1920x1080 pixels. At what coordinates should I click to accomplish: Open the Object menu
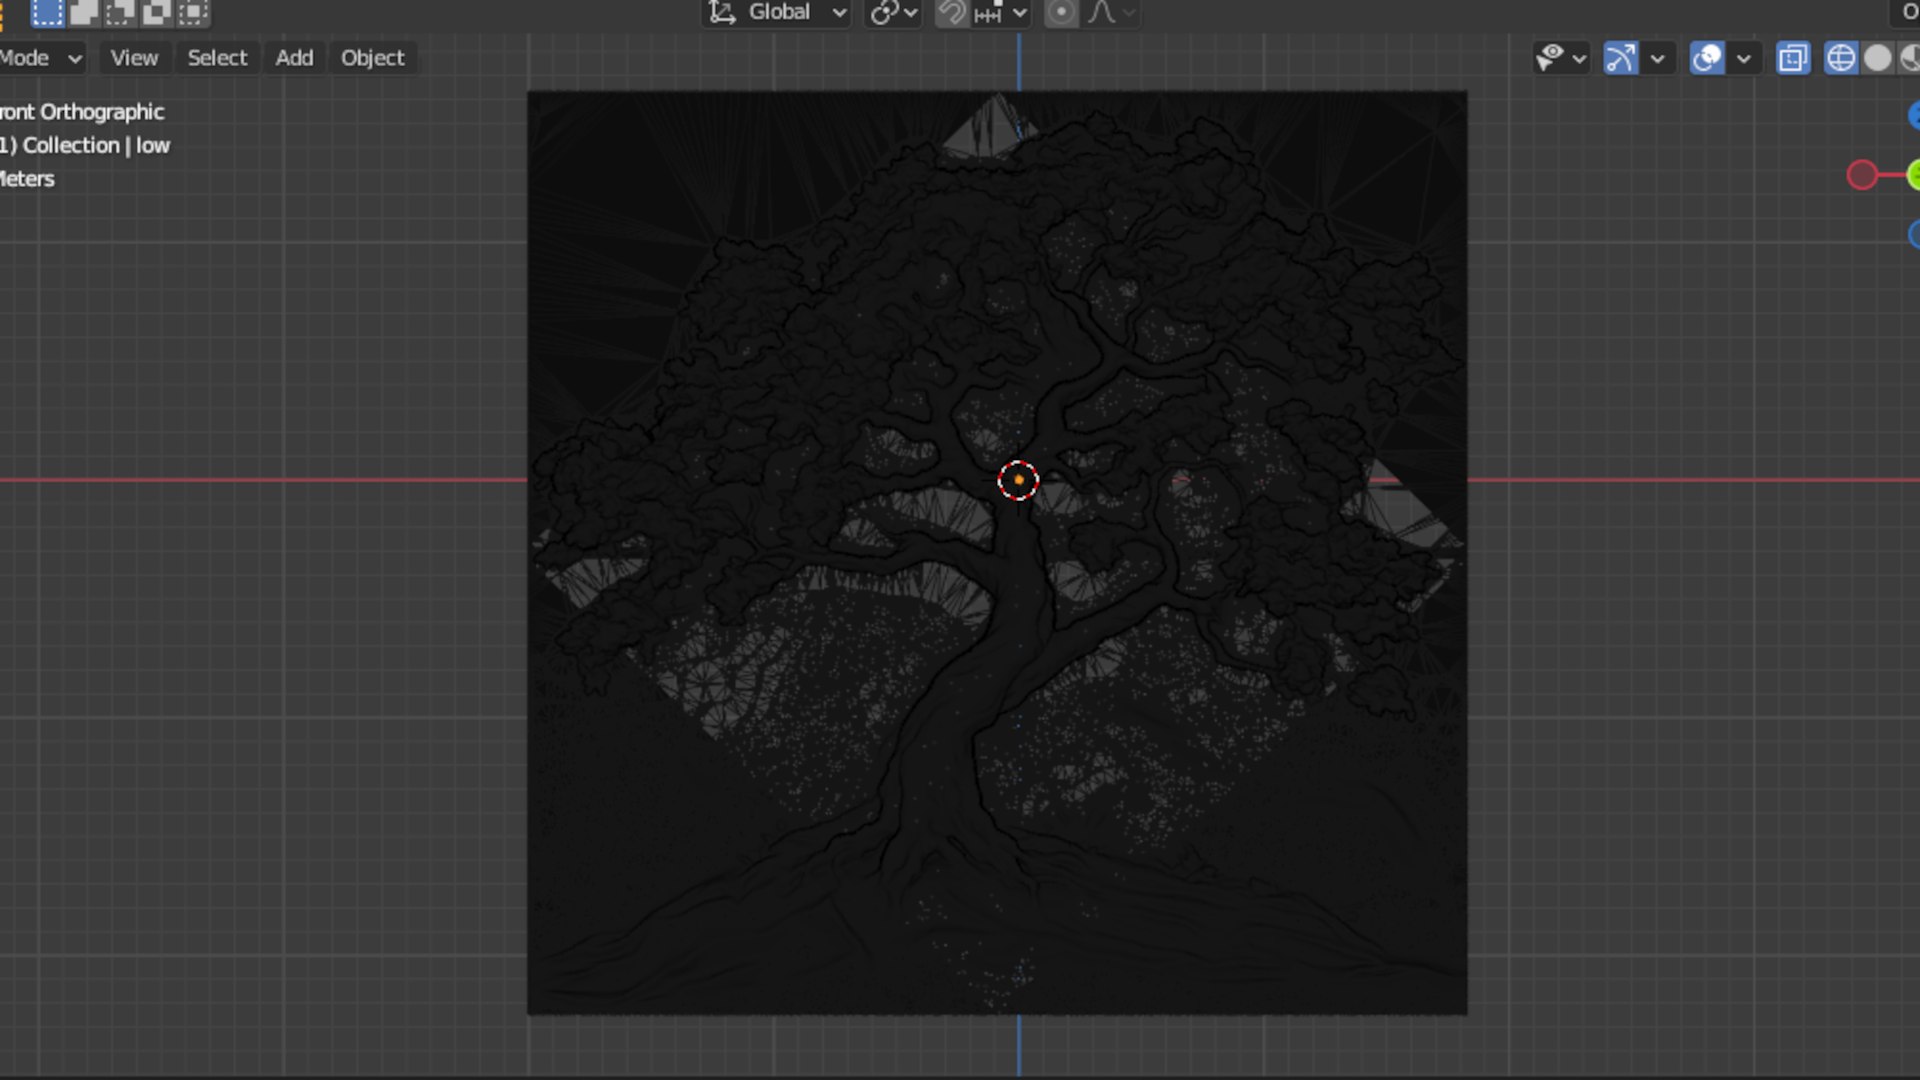click(x=372, y=58)
